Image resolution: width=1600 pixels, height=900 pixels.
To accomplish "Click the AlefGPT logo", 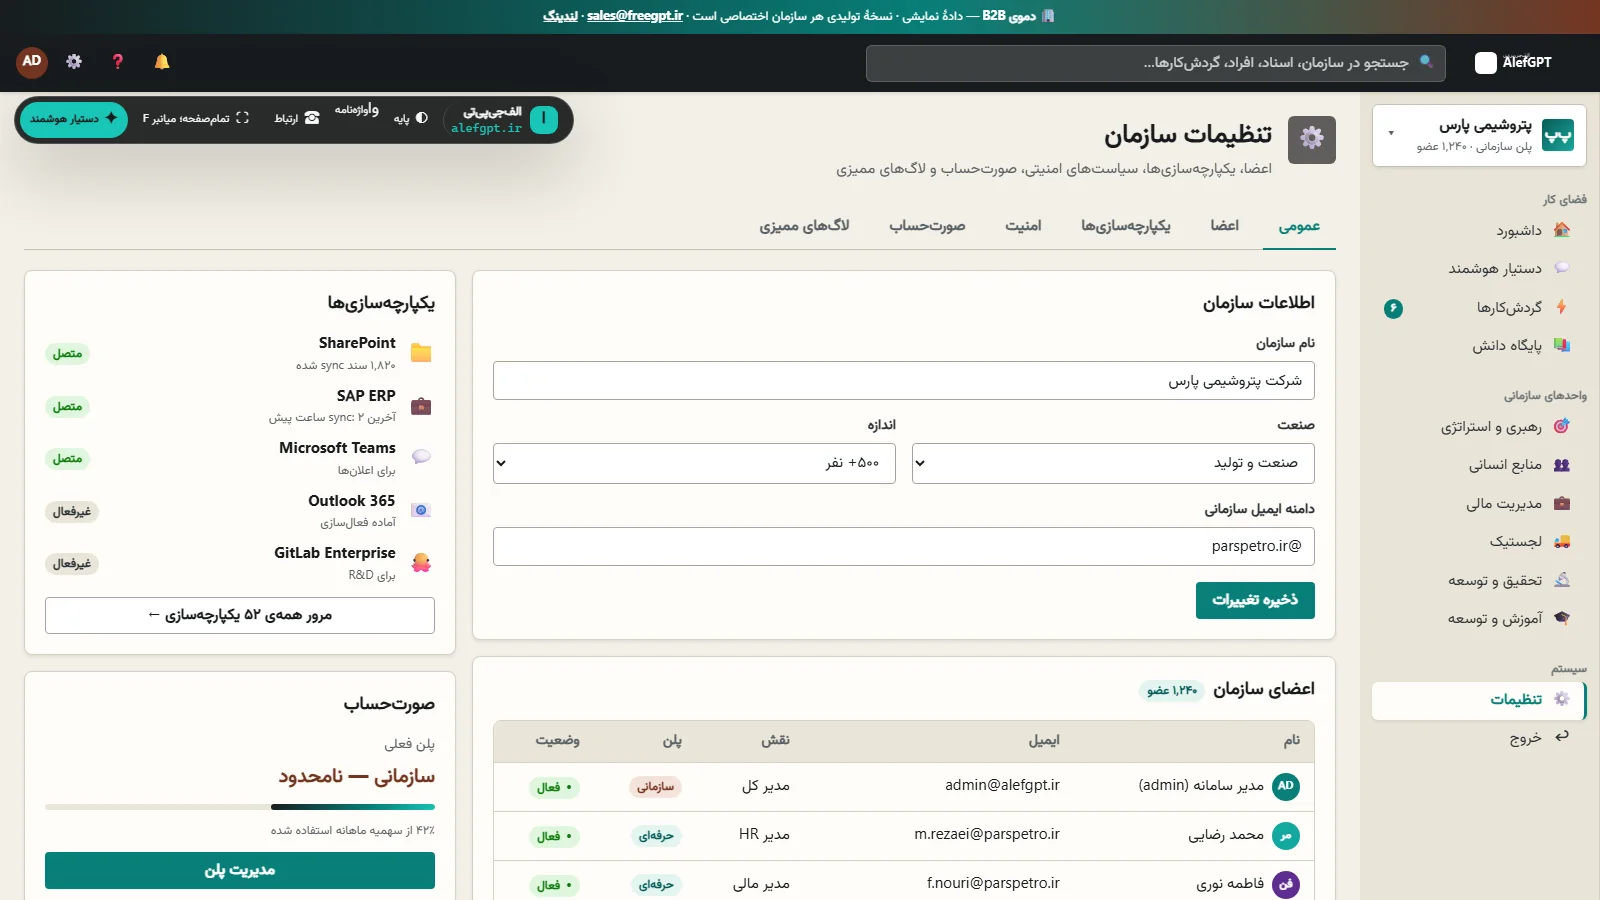I will pyautogui.click(x=1513, y=62).
